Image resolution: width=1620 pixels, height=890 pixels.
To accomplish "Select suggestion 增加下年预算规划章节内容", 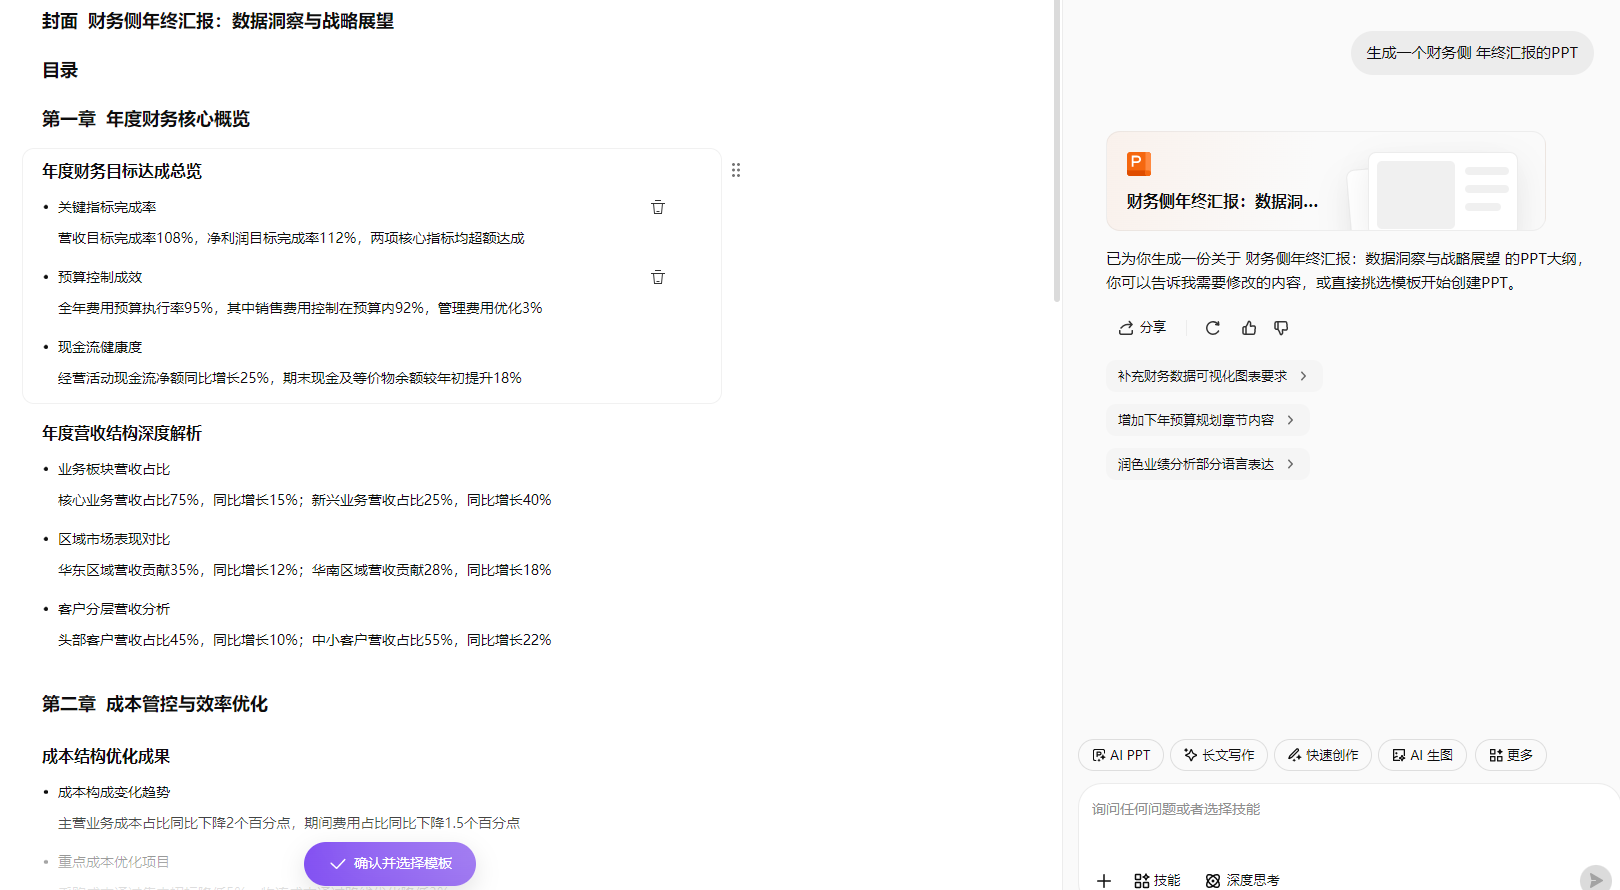I will 1206,420.
